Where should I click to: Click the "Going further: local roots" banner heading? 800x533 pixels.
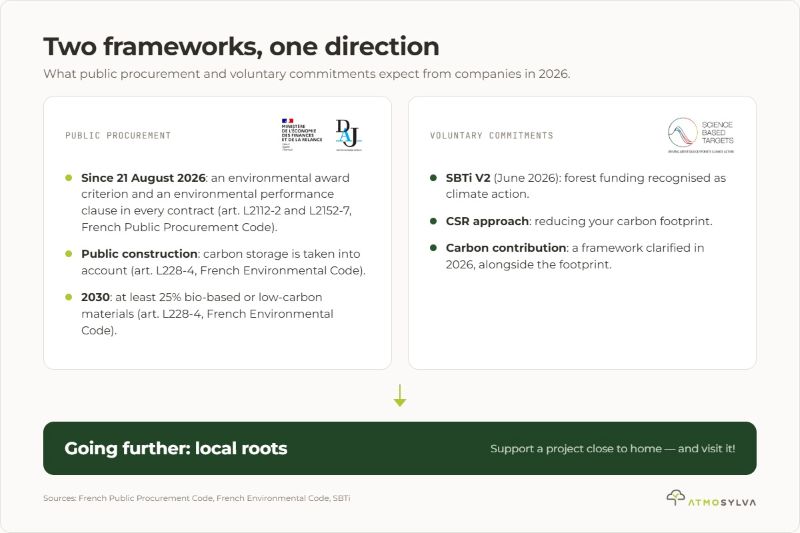coord(176,448)
